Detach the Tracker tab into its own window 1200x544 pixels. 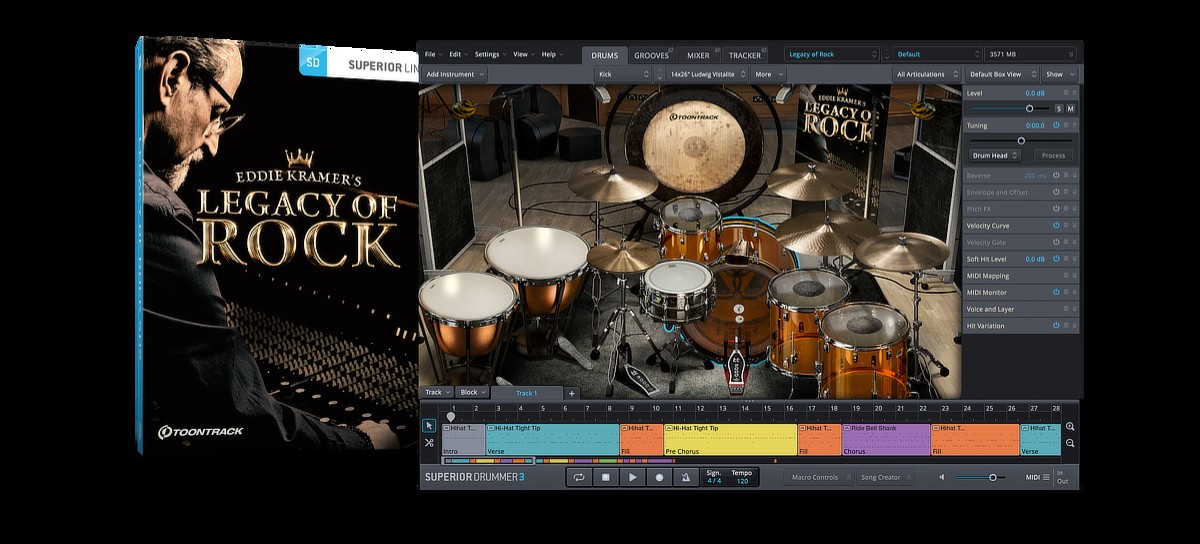coord(764,50)
